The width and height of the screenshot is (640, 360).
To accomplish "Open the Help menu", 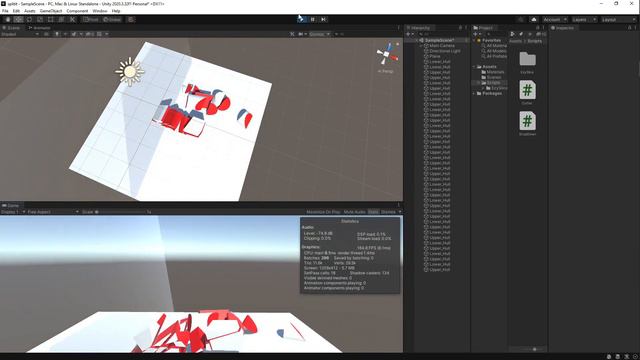I will [x=116, y=11].
